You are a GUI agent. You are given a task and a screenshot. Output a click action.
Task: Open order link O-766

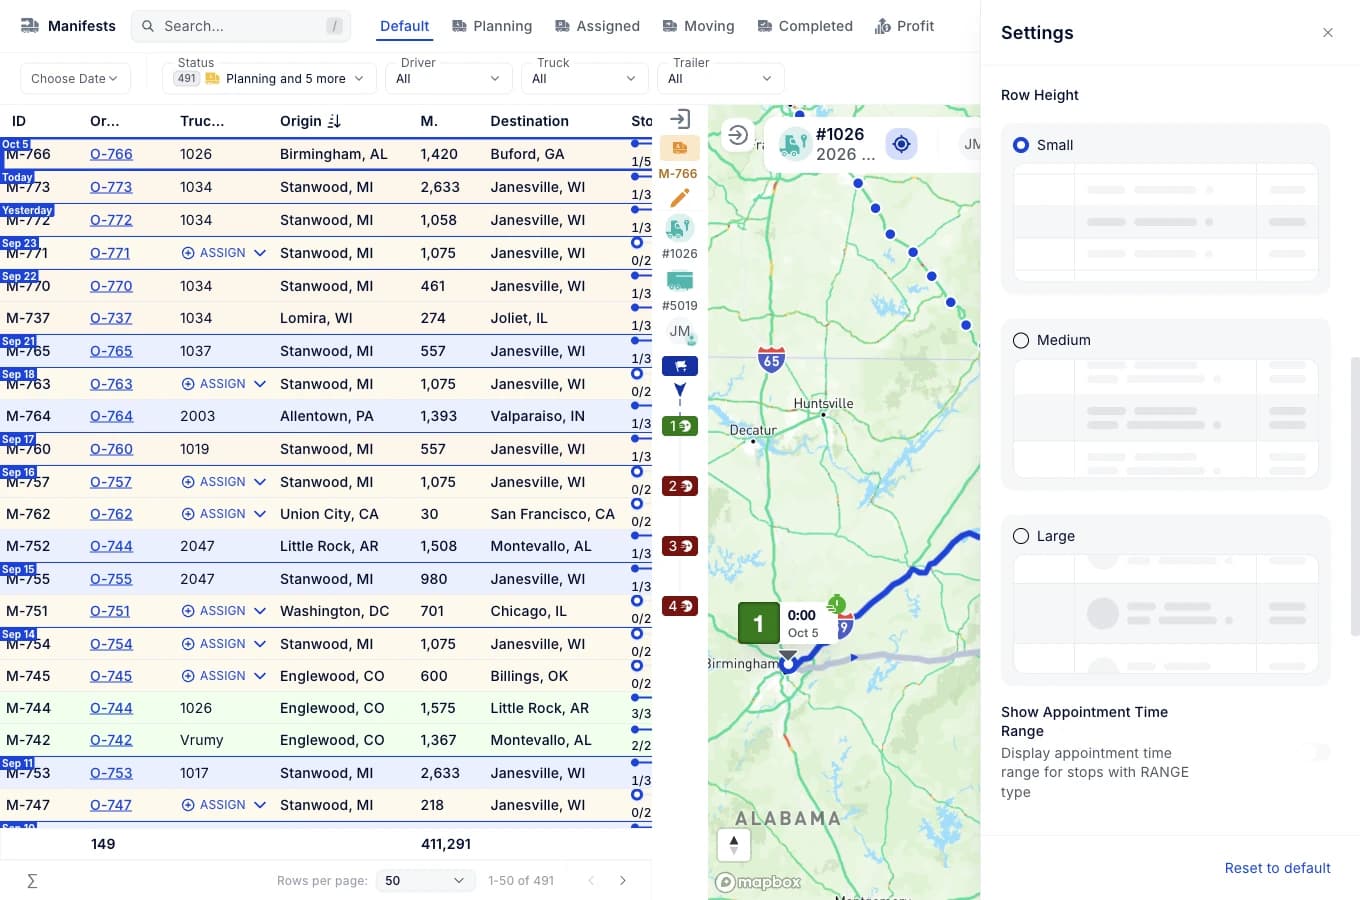click(111, 155)
